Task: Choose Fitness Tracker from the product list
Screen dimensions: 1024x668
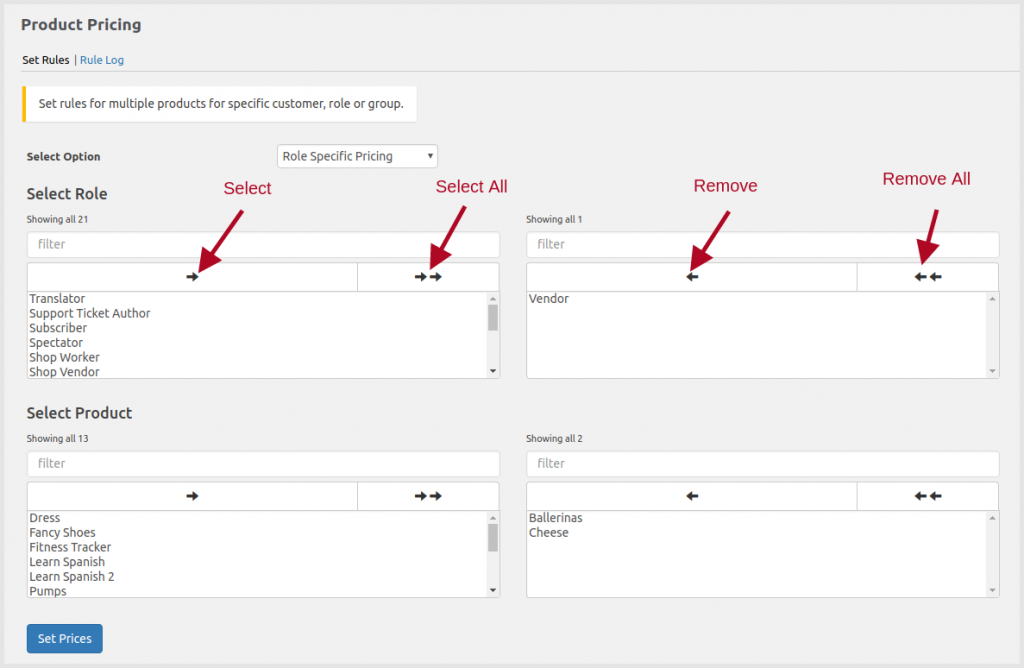Action: coord(70,547)
